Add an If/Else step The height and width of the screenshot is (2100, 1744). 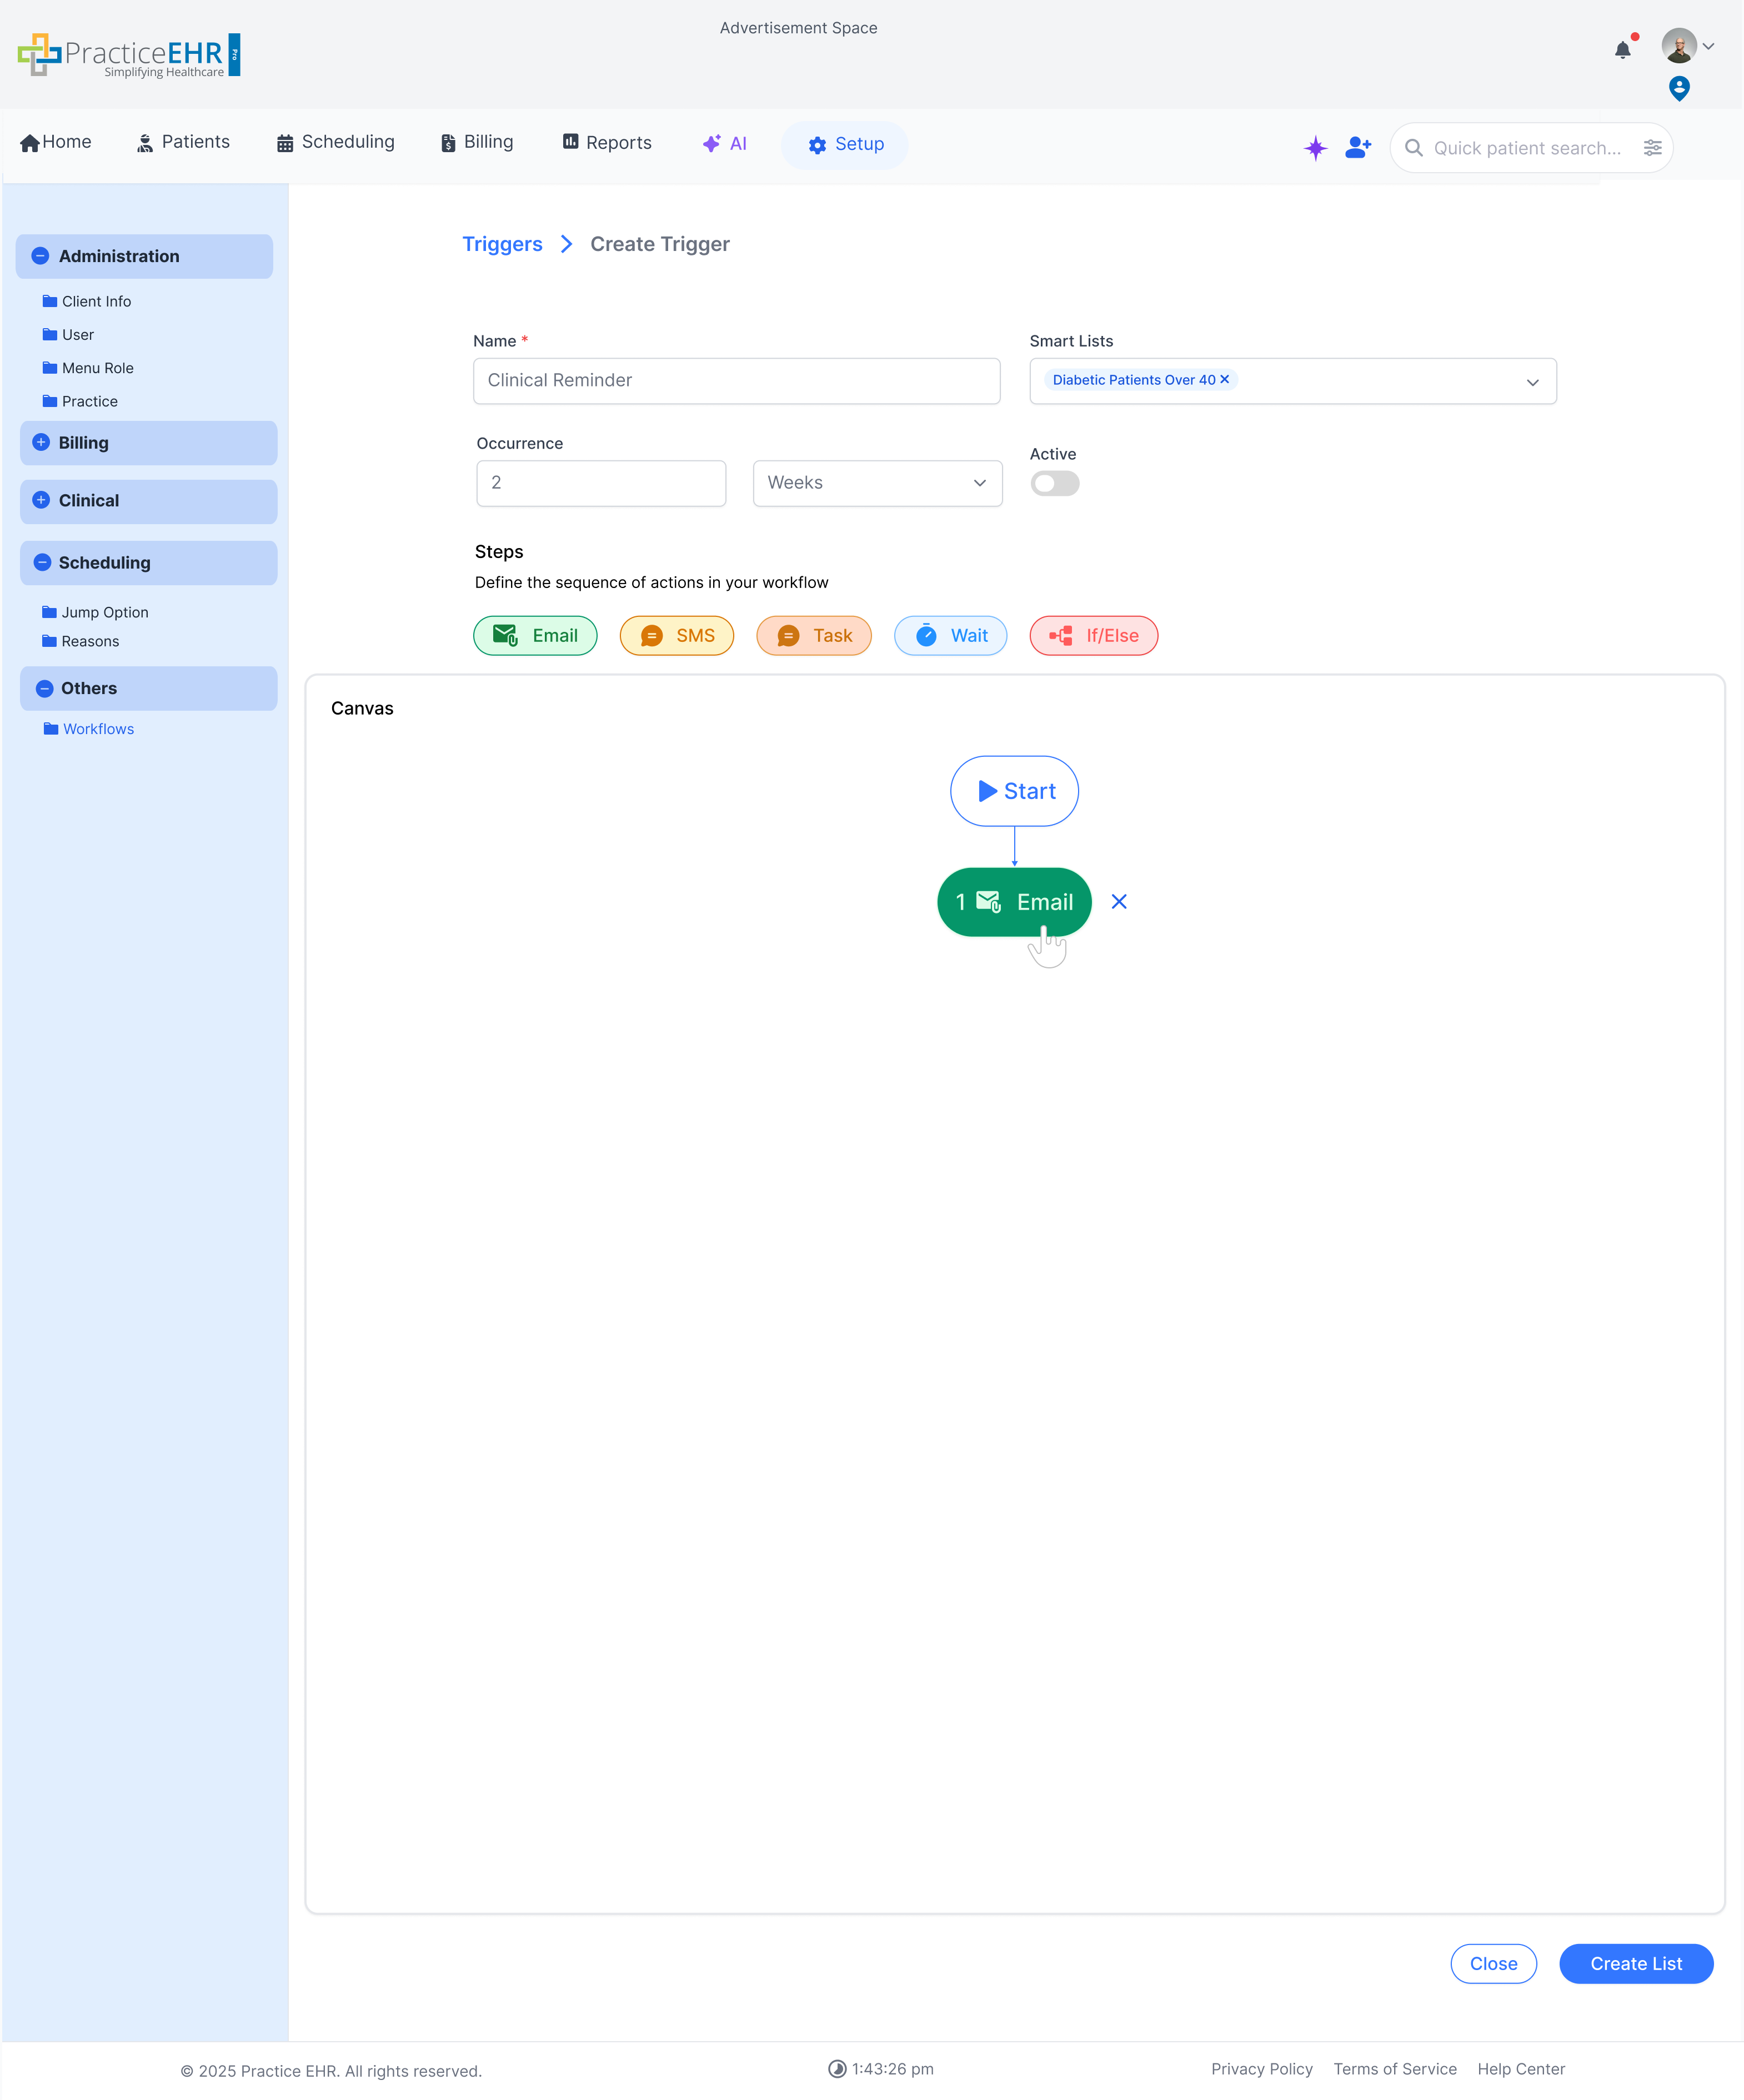pos(1093,636)
